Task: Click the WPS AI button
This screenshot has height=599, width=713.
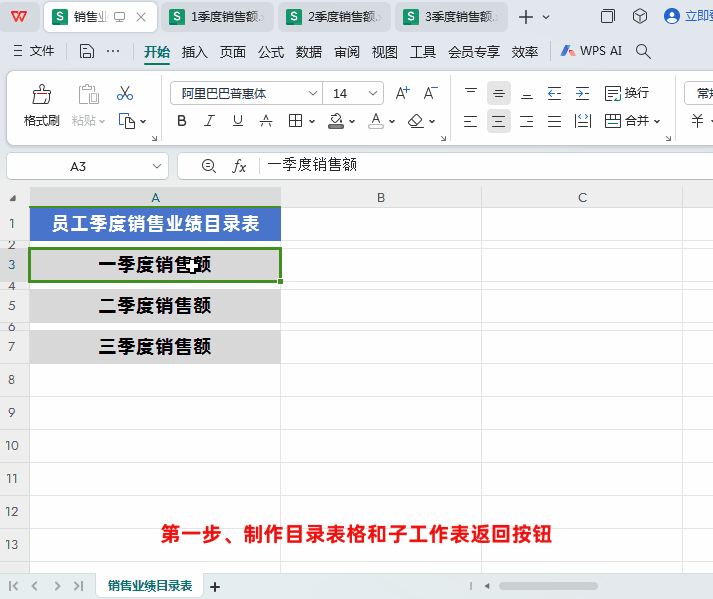Action: [x=591, y=52]
